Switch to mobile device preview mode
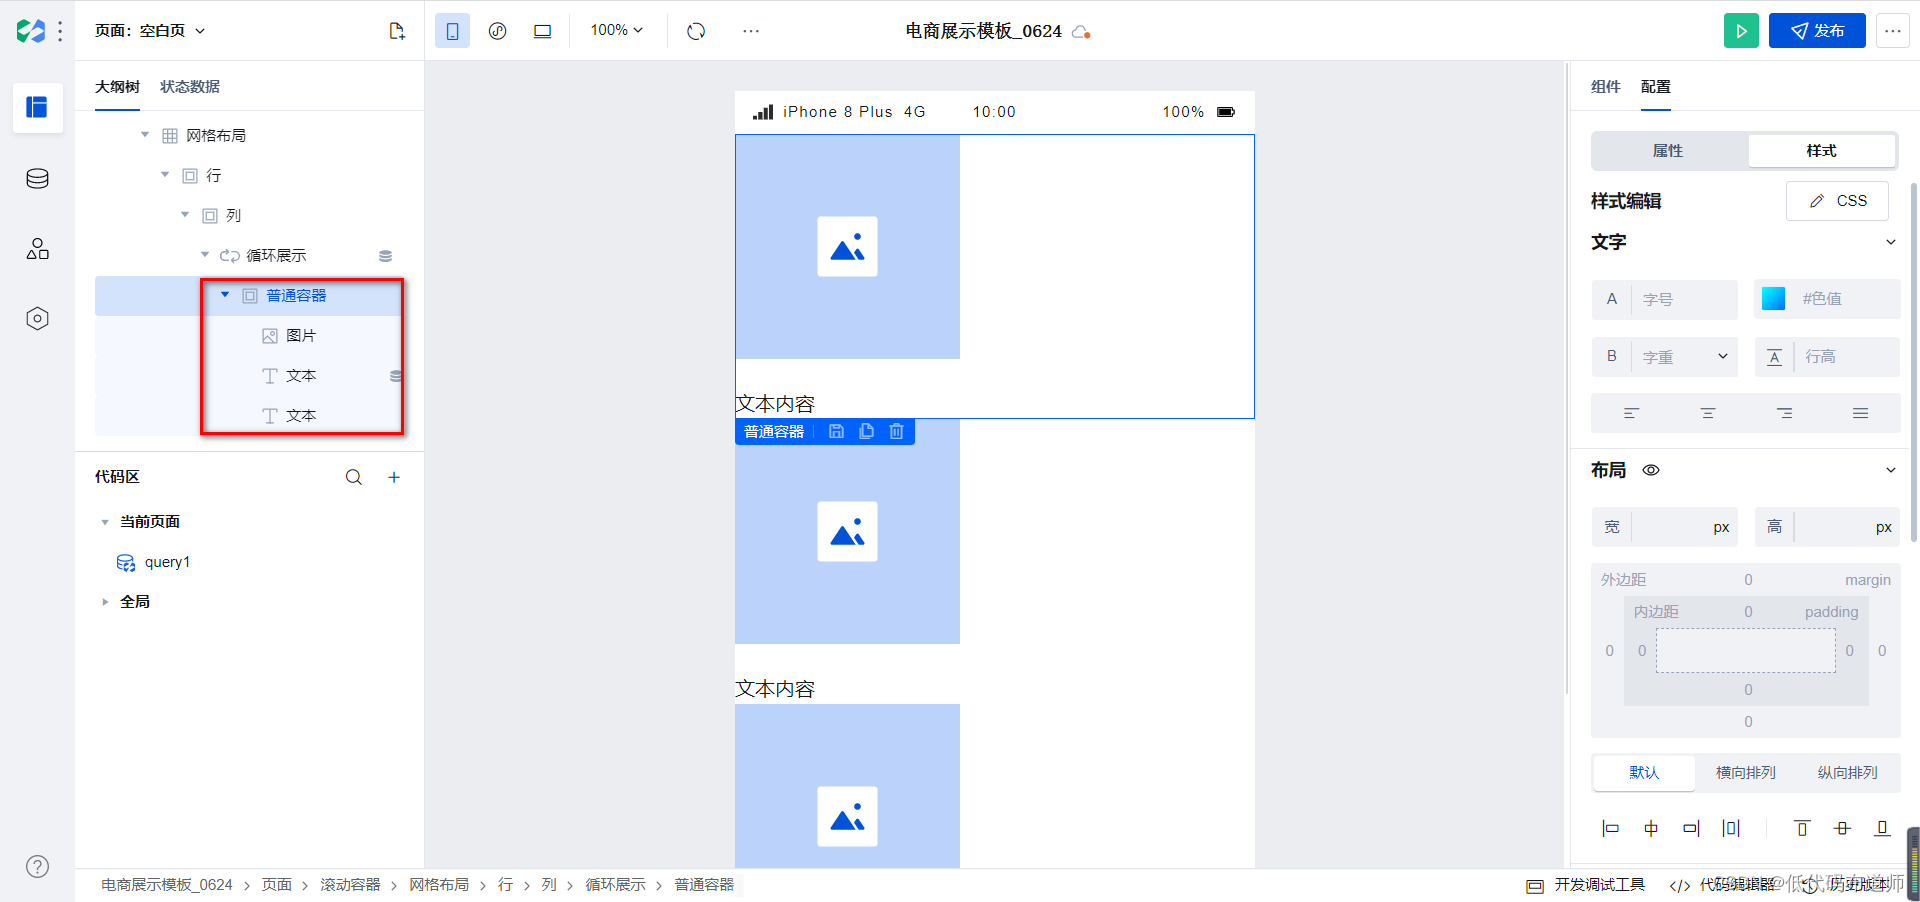 click(x=452, y=31)
